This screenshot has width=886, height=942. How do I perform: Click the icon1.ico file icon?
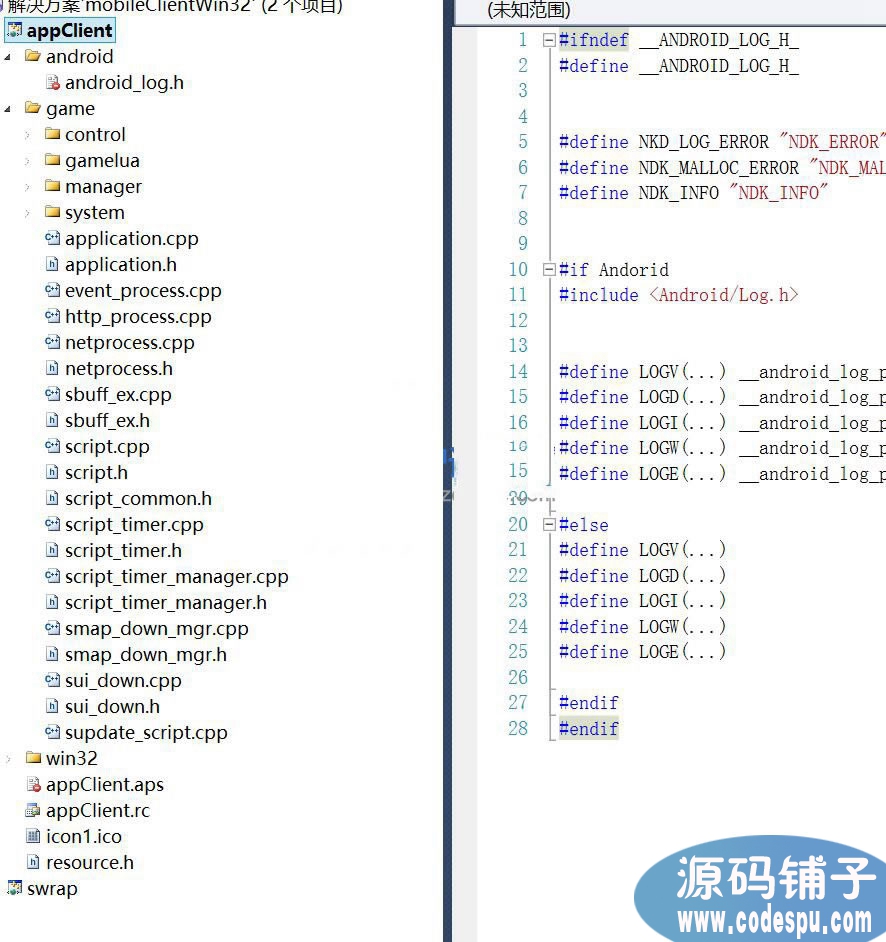coord(33,836)
